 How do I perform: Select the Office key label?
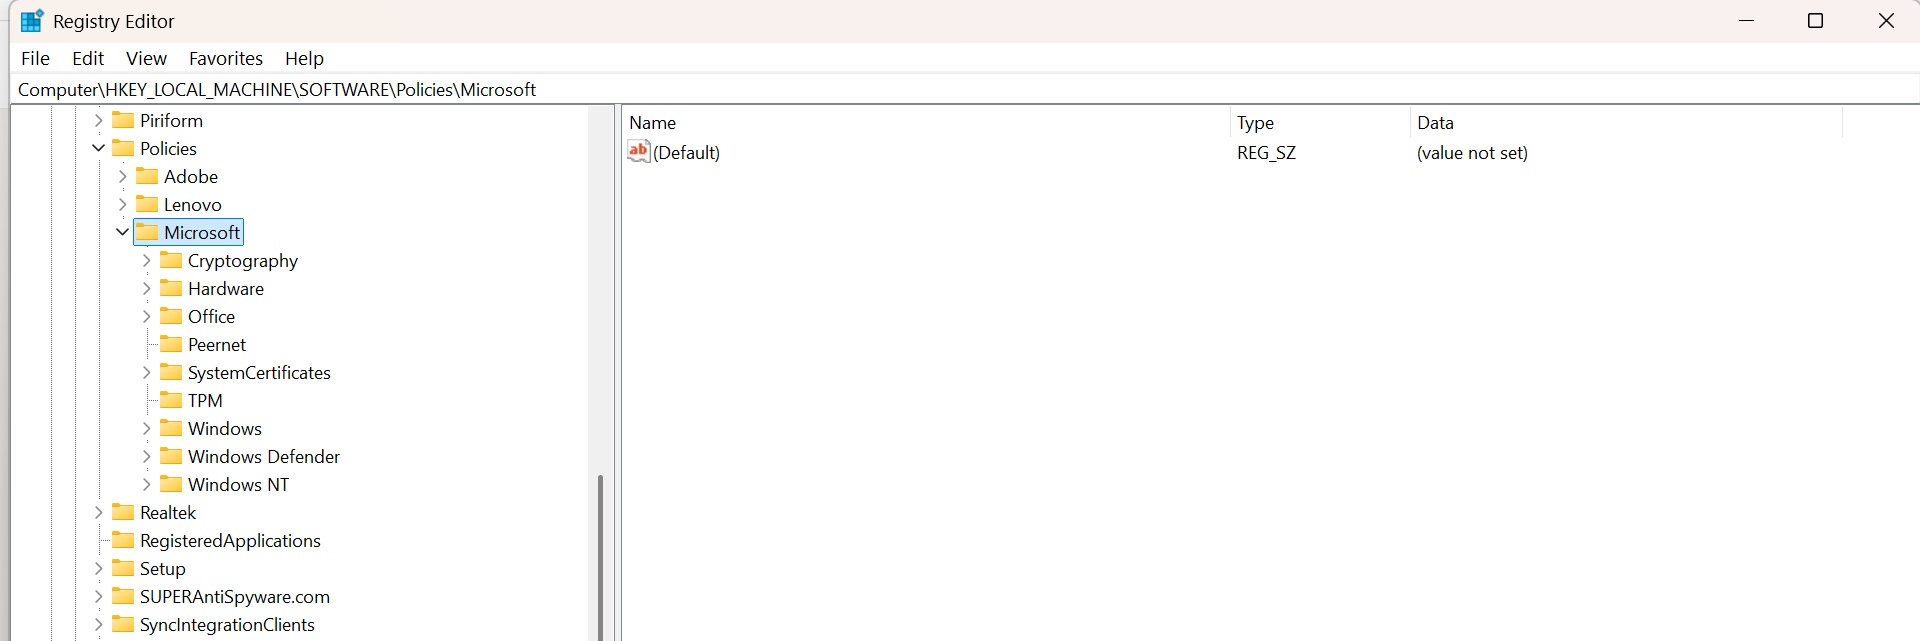212,316
